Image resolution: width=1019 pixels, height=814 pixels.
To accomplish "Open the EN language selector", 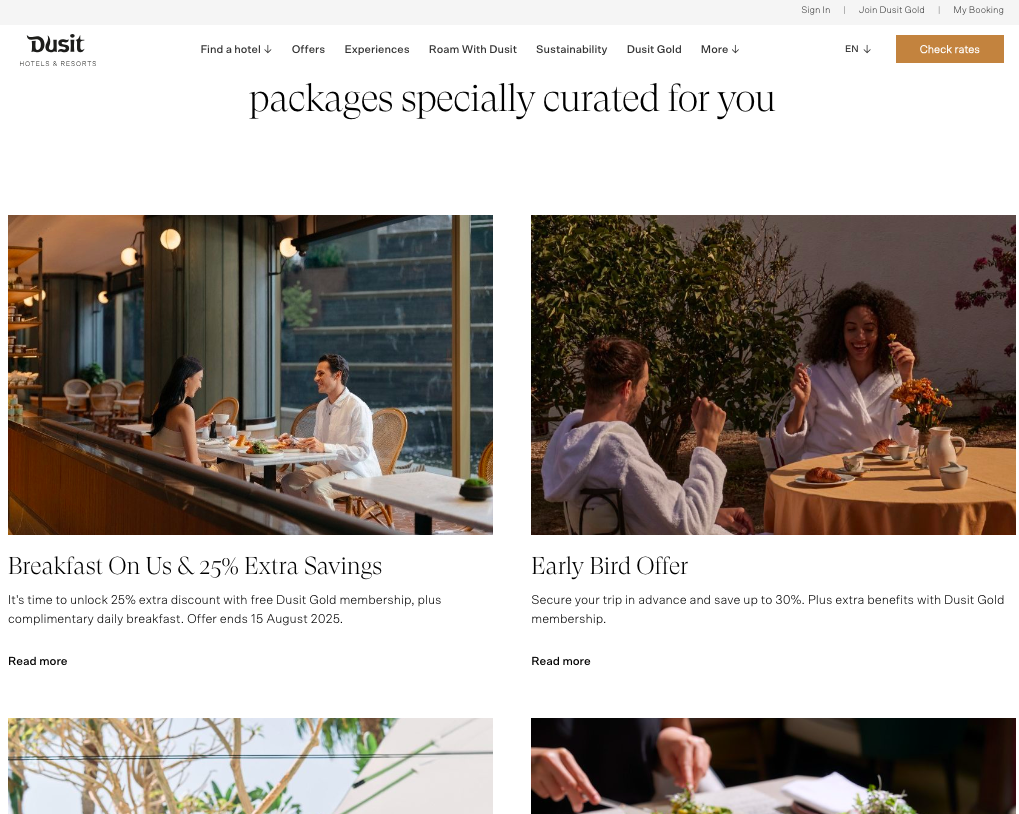I will 857,49.
